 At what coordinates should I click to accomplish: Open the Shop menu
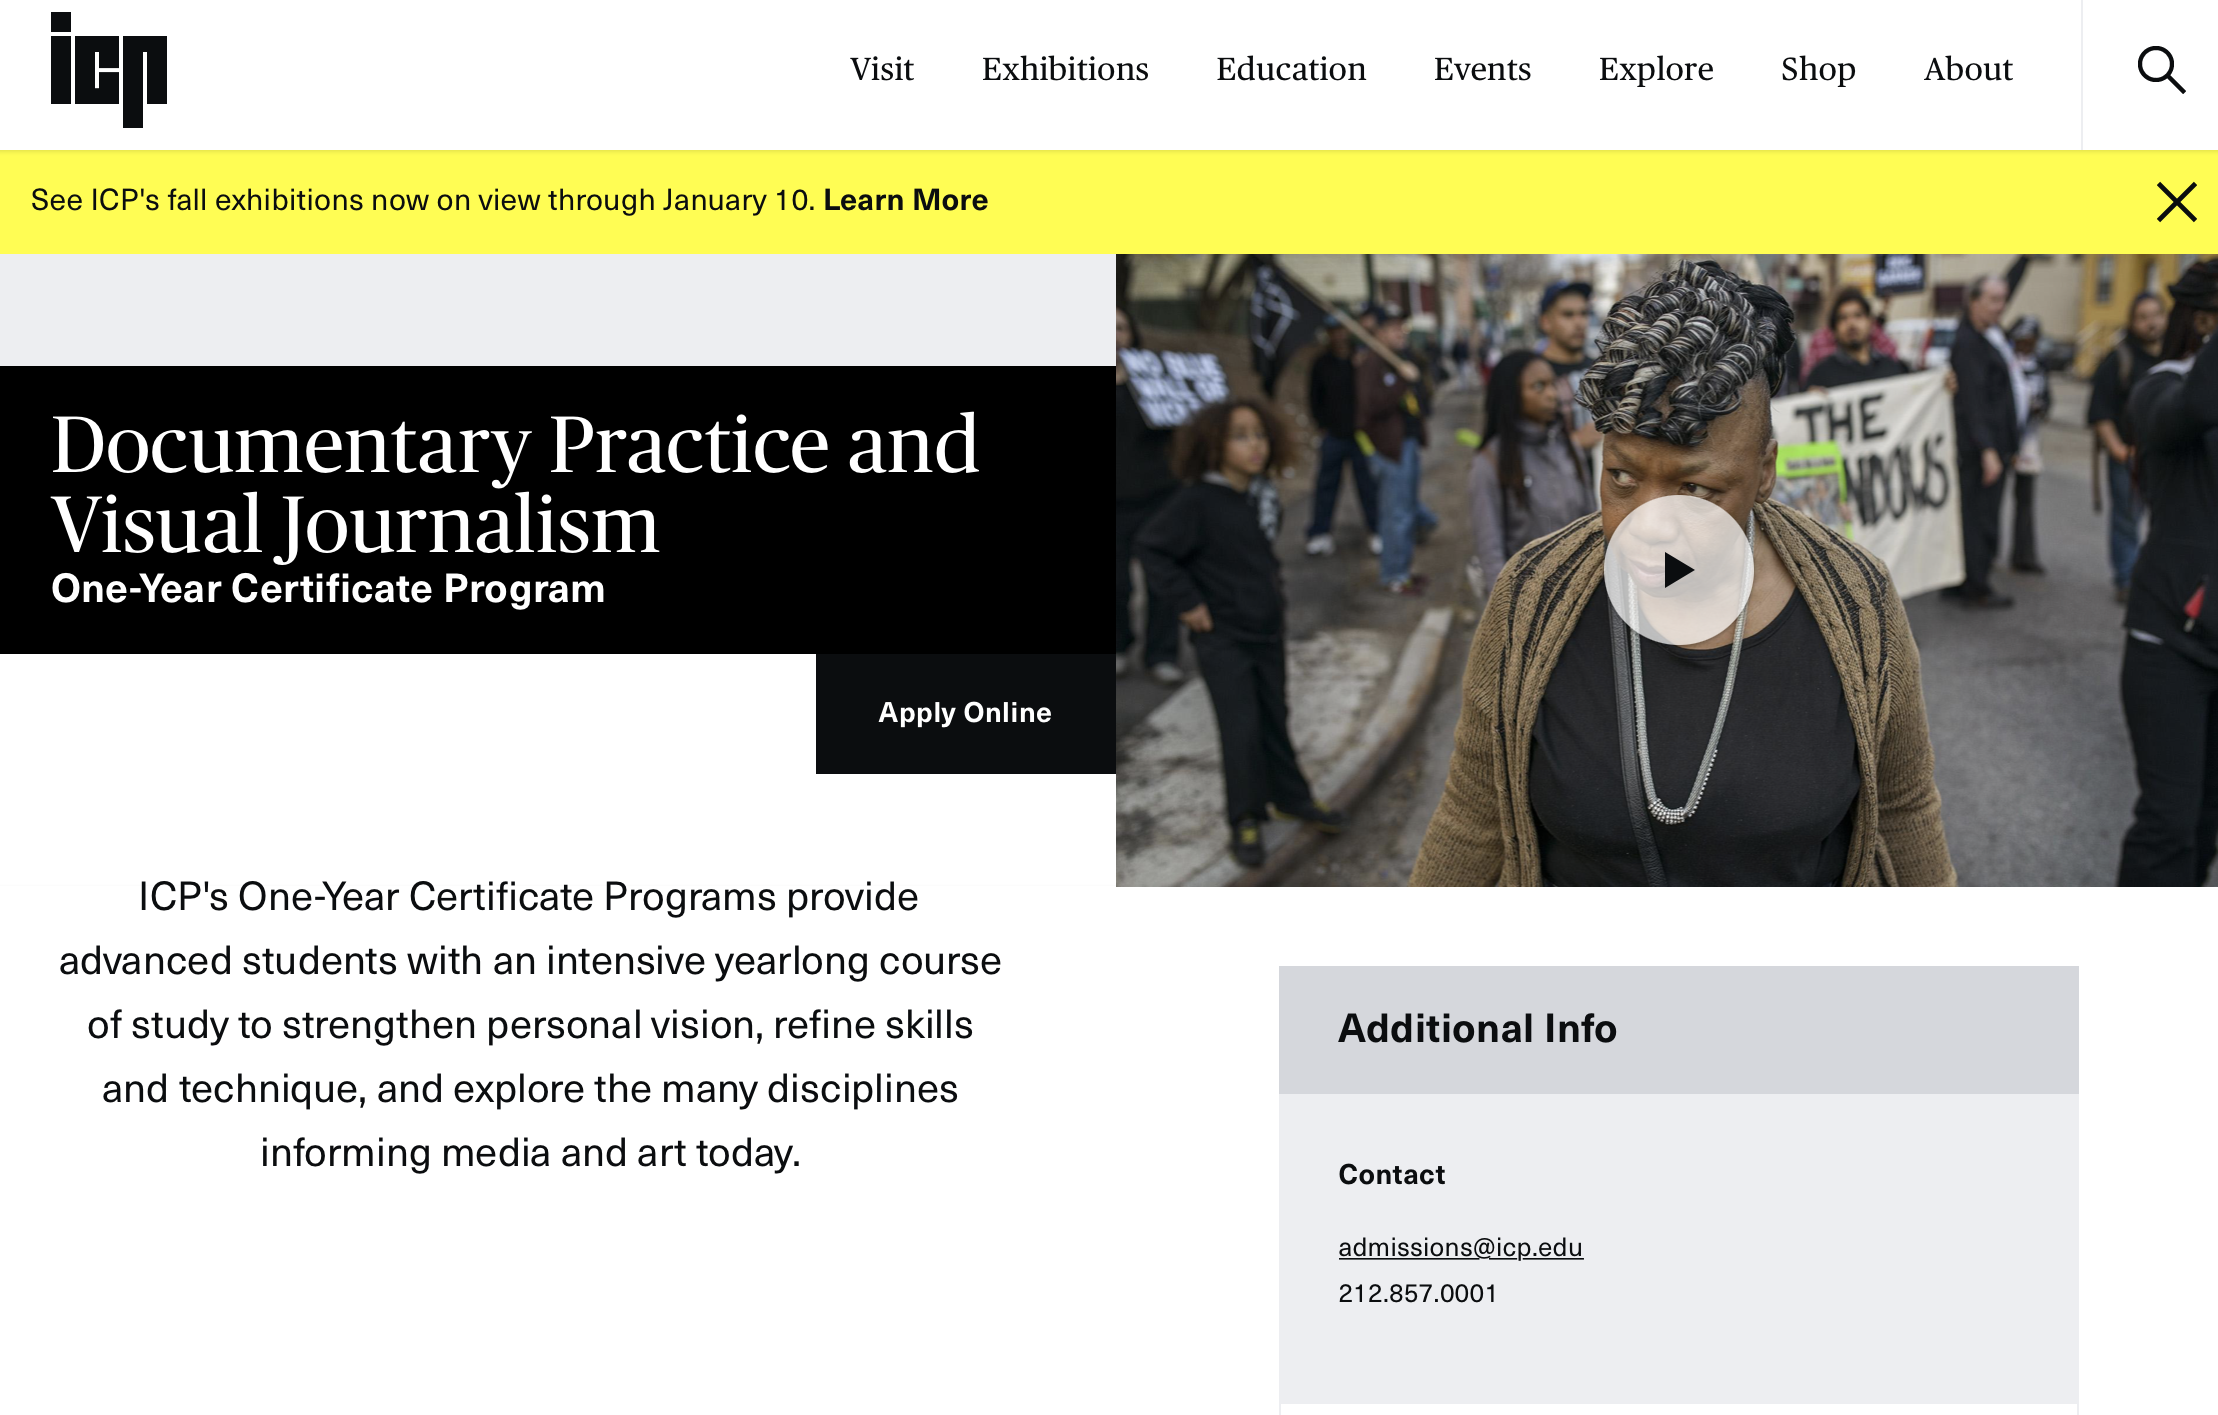tap(1817, 69)
